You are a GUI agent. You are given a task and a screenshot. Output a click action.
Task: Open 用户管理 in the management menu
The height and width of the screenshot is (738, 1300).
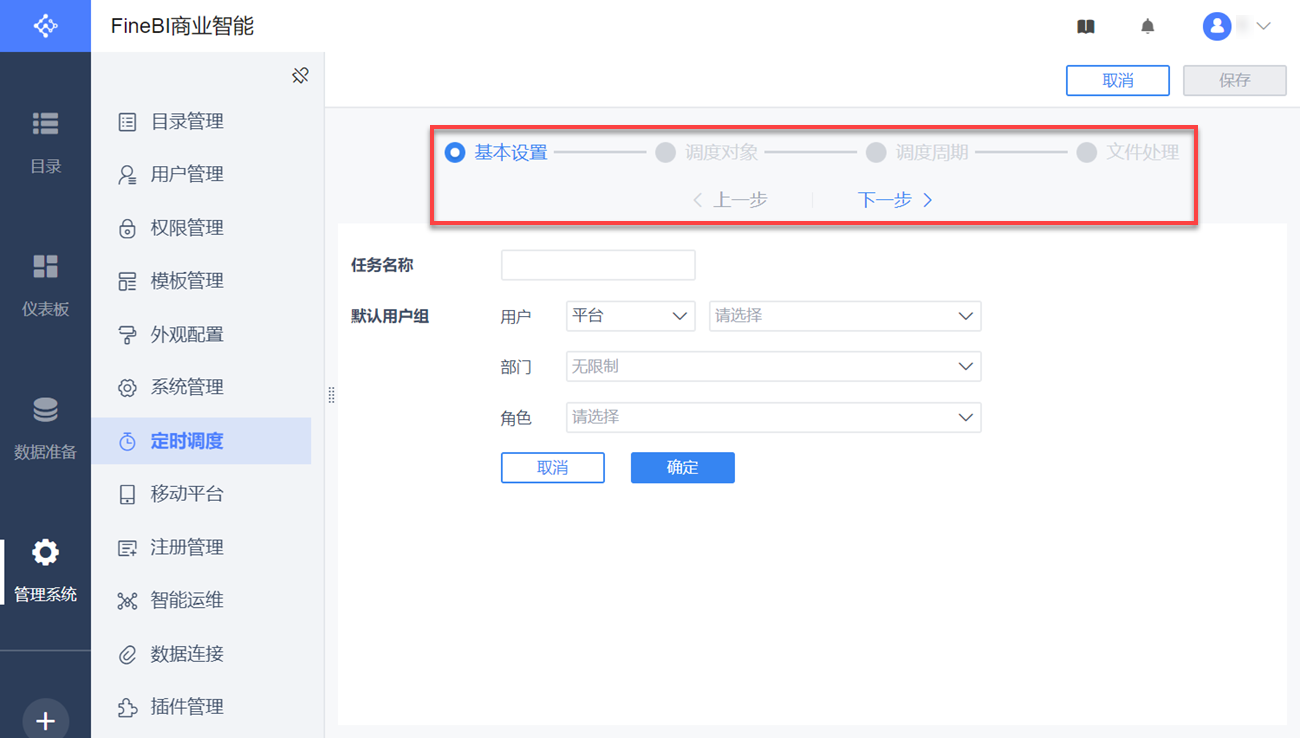186,174
